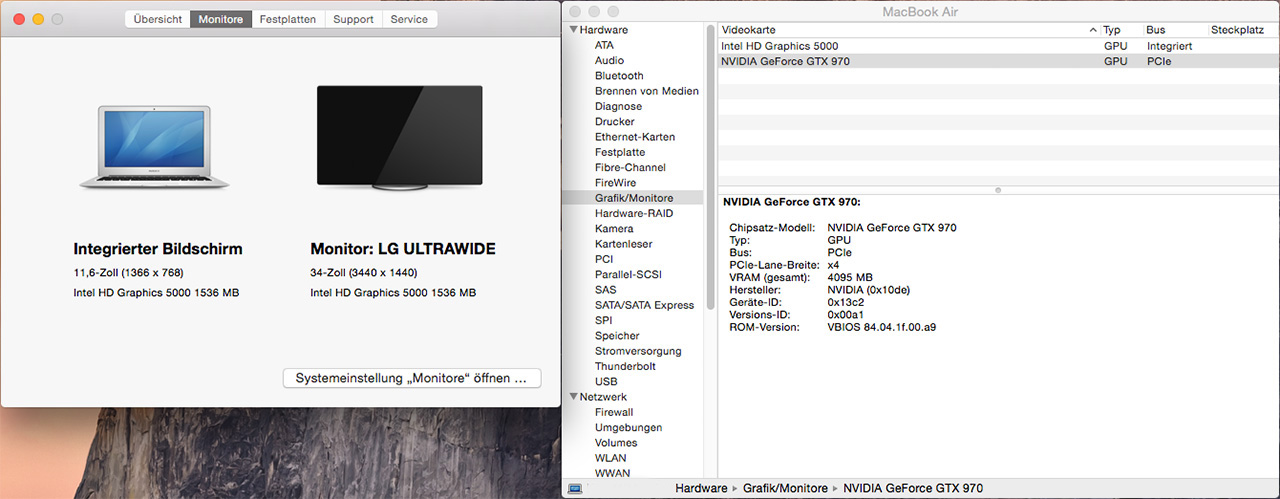Image resolution: width=1280 pixels, height=499 pixels.
Task: Select Kamera in the sidebar
Action: (614, 229)
